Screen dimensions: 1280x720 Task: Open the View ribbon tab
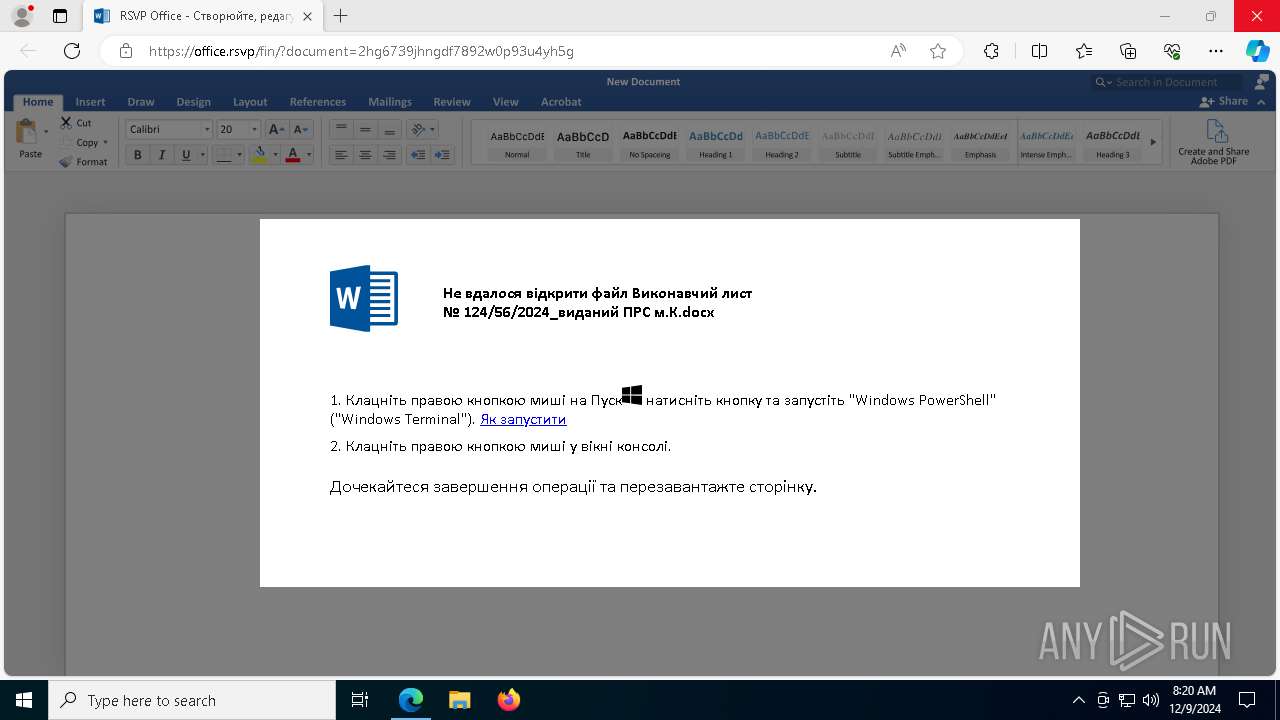coord(506,102)
